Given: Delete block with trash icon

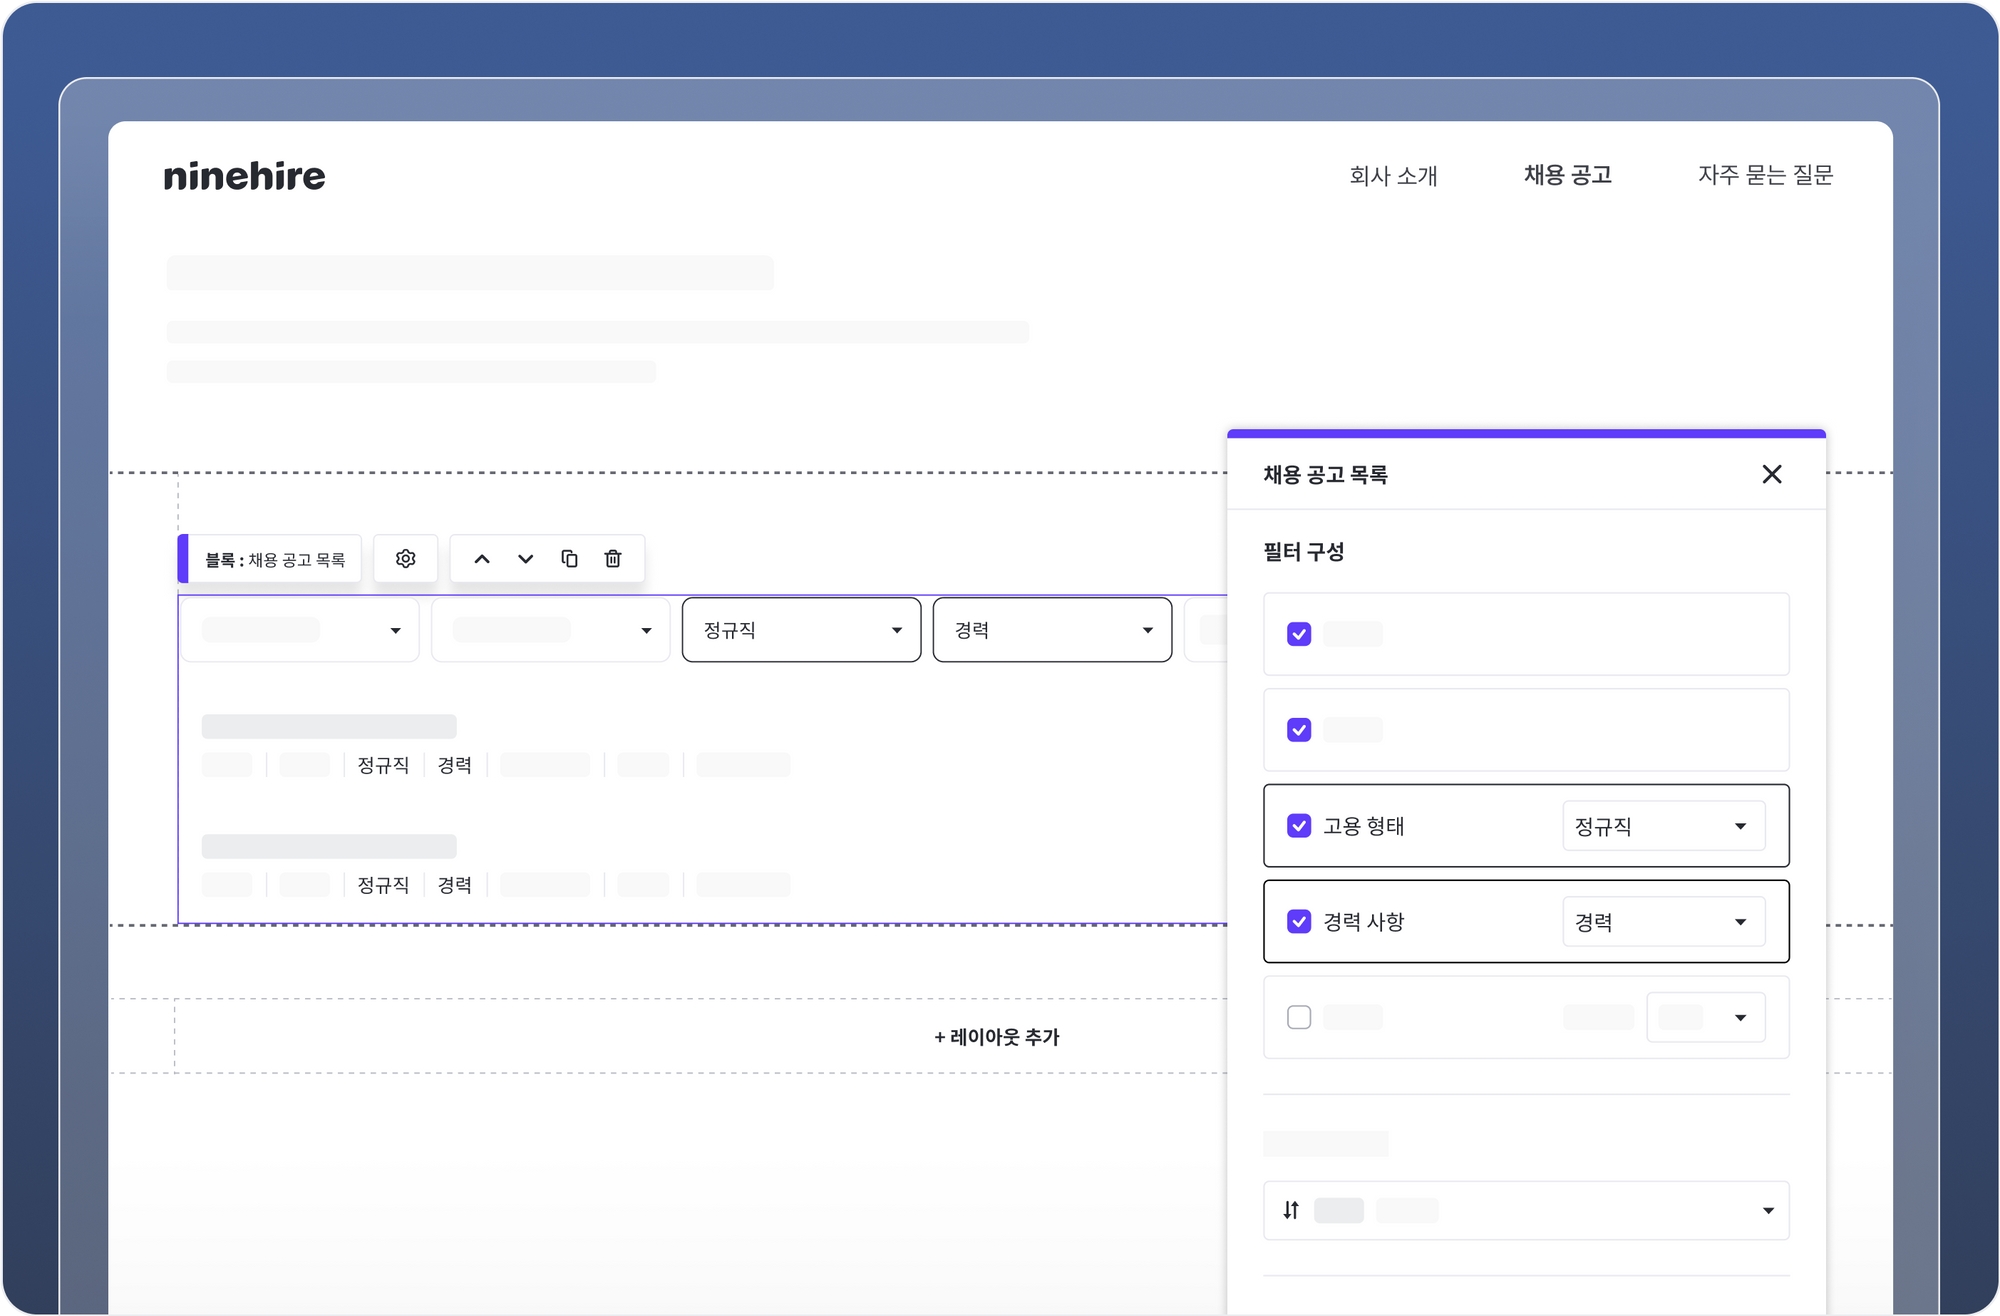Looking at the screenshot, I should [x=613, y=558].
